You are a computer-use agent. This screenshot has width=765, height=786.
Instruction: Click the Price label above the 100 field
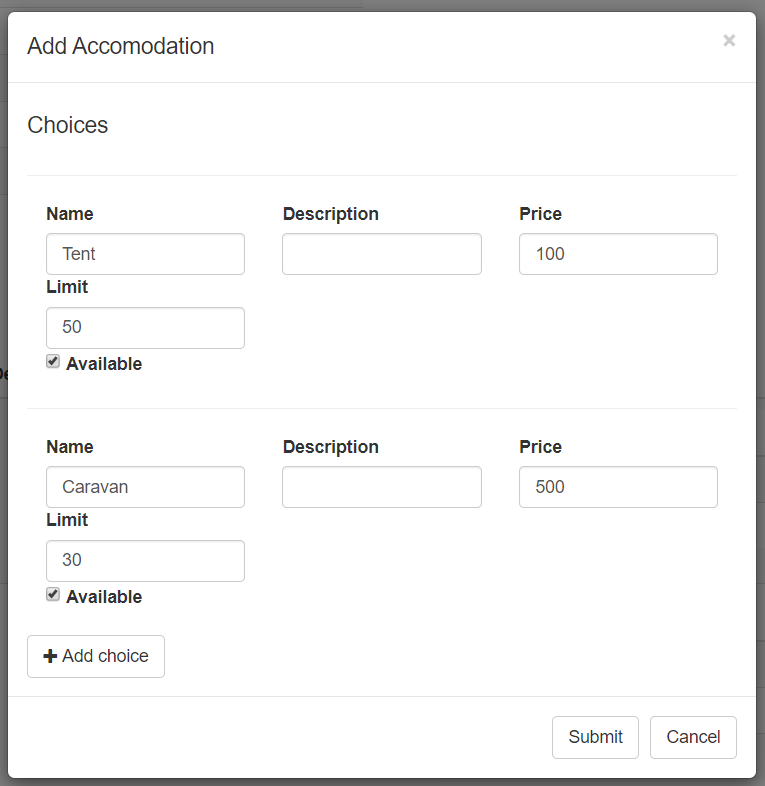click(x=540, y=214)
